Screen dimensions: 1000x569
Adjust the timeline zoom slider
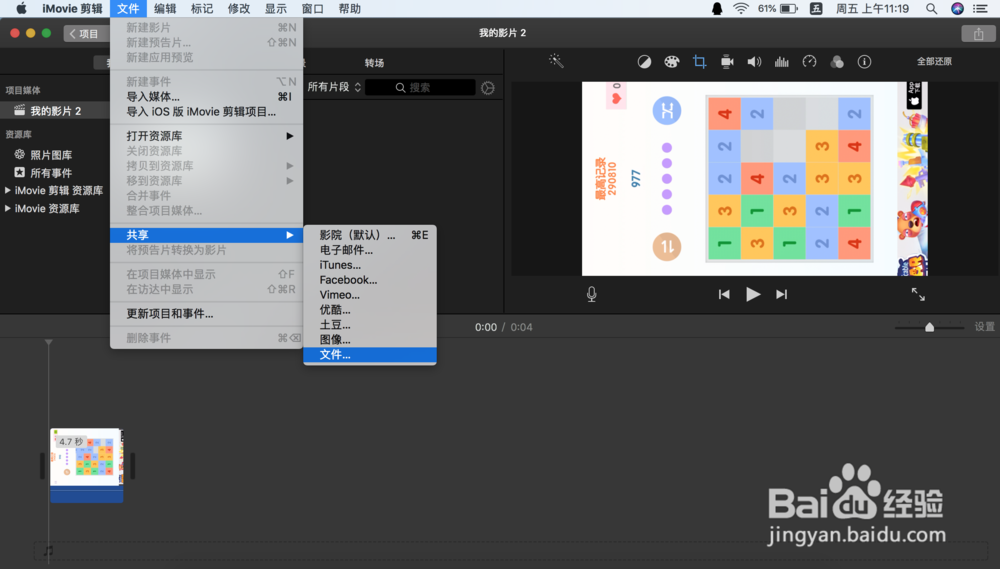[929, 327]
